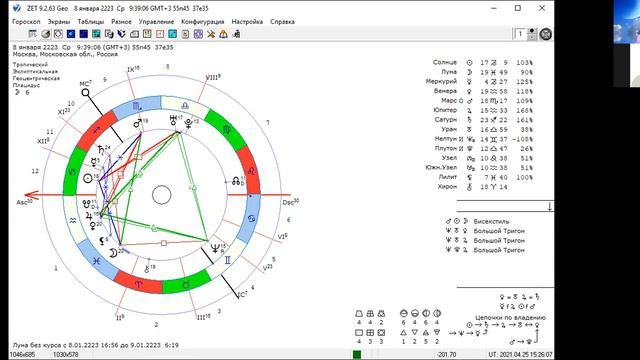Click the orange triangle toolbar icon

(223, 34)
